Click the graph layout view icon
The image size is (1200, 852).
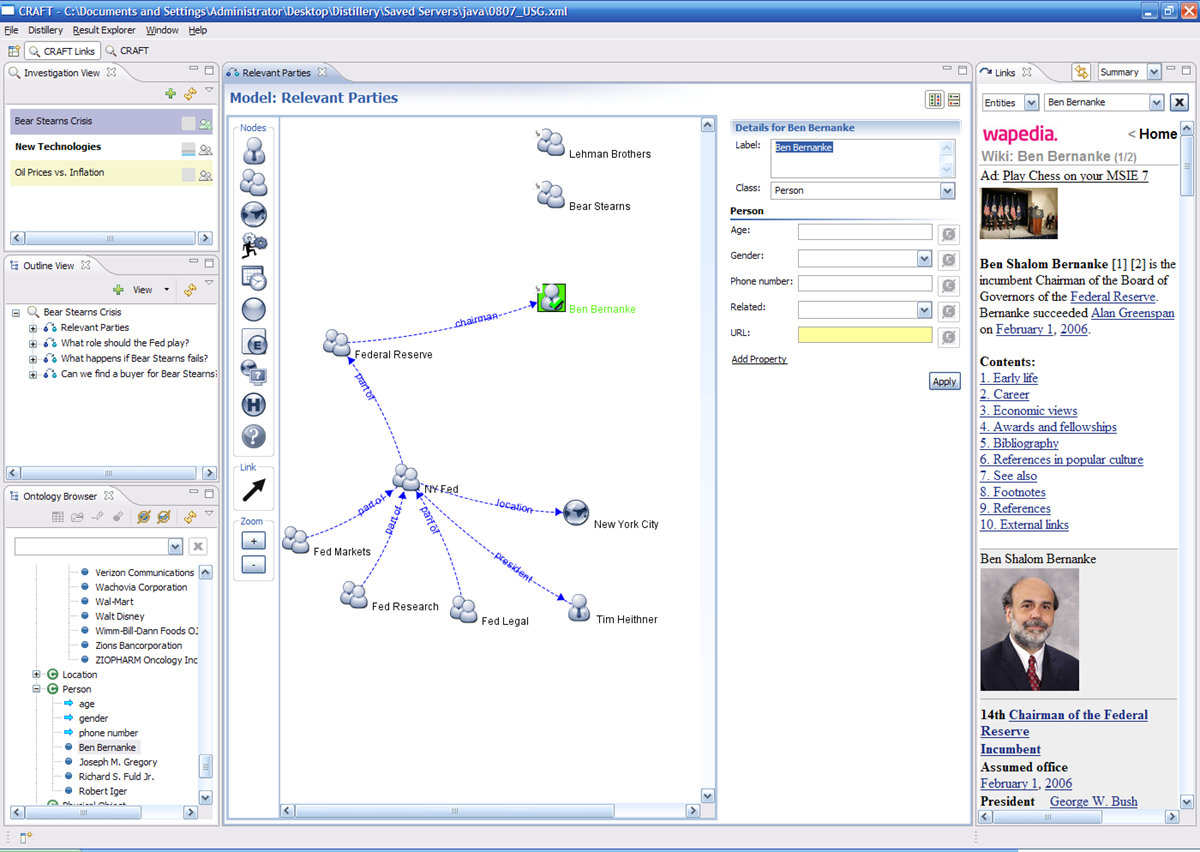point(935,99)
